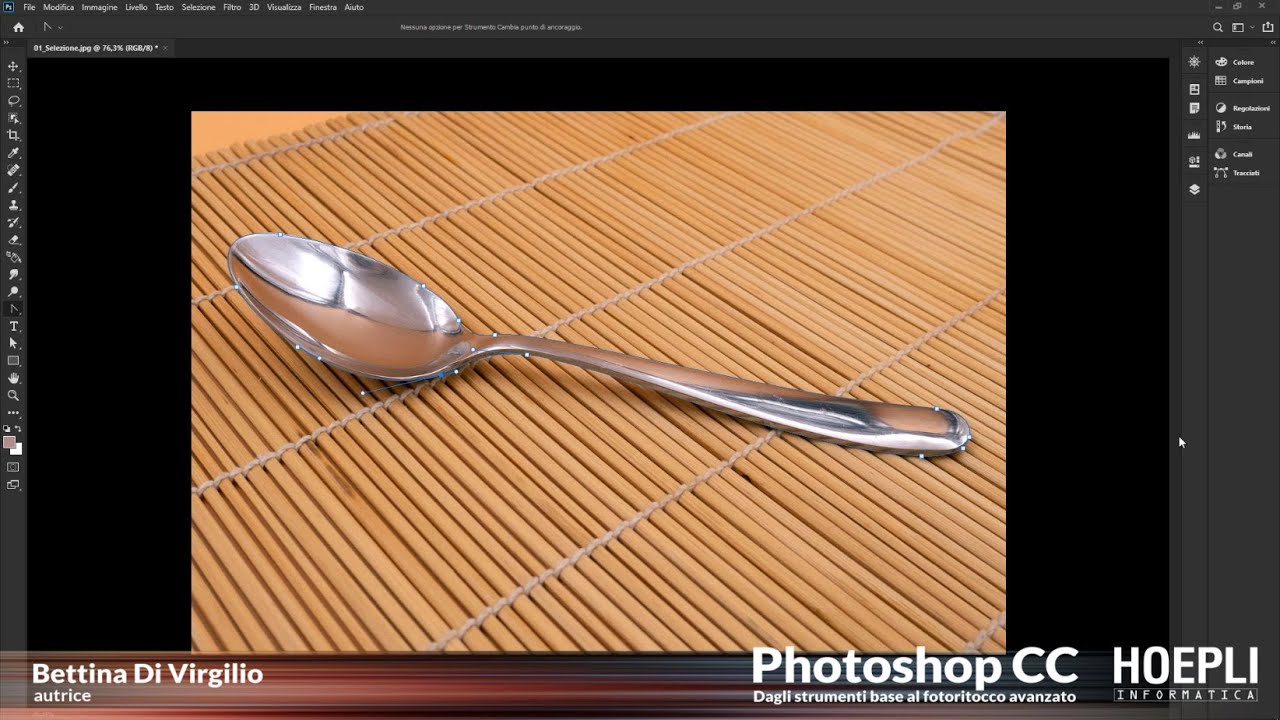Select the Smudge tool
Screen dimensions: 1280x720
(13, 274)
